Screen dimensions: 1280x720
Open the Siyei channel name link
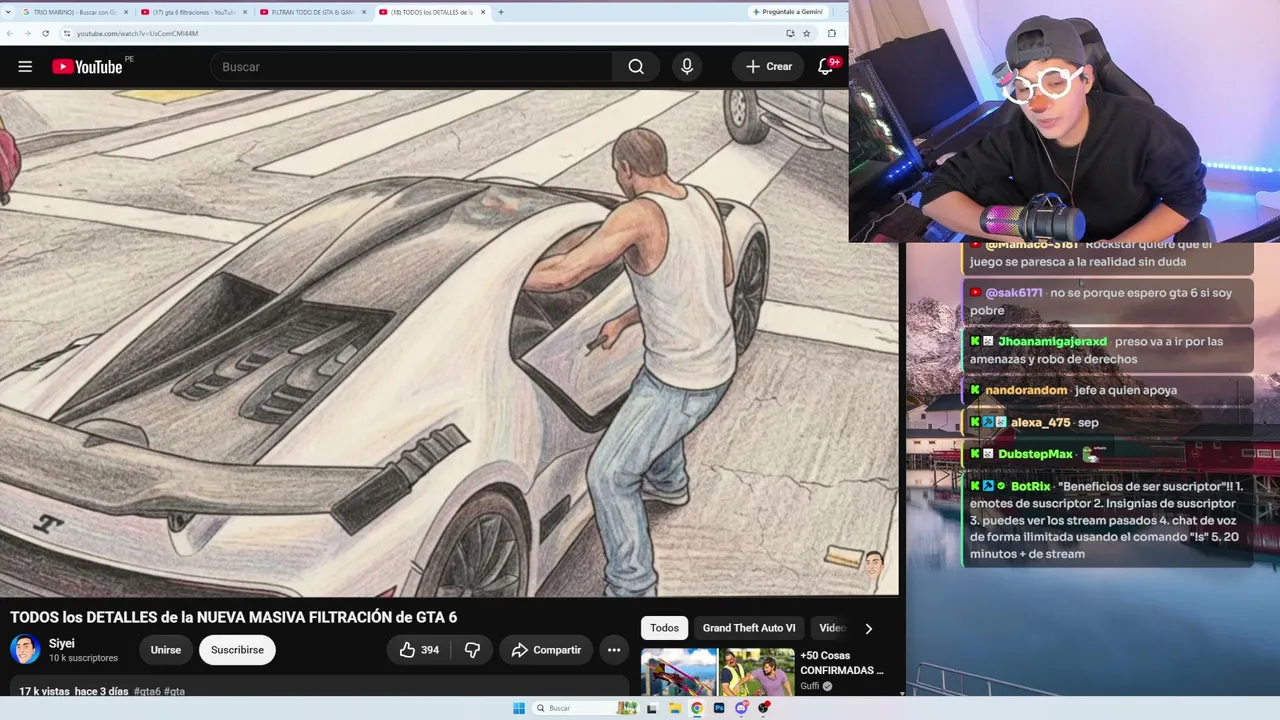click(62, 643)
